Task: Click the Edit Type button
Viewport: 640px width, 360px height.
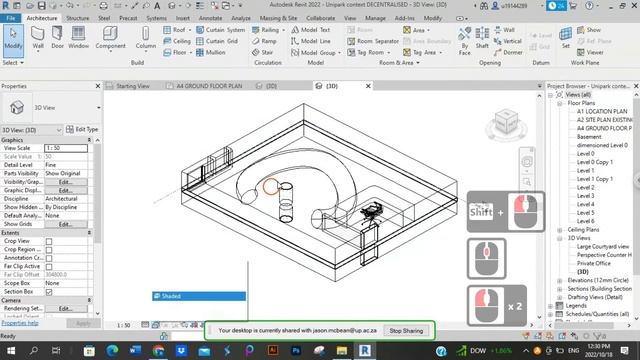Action: pos(82,129)
